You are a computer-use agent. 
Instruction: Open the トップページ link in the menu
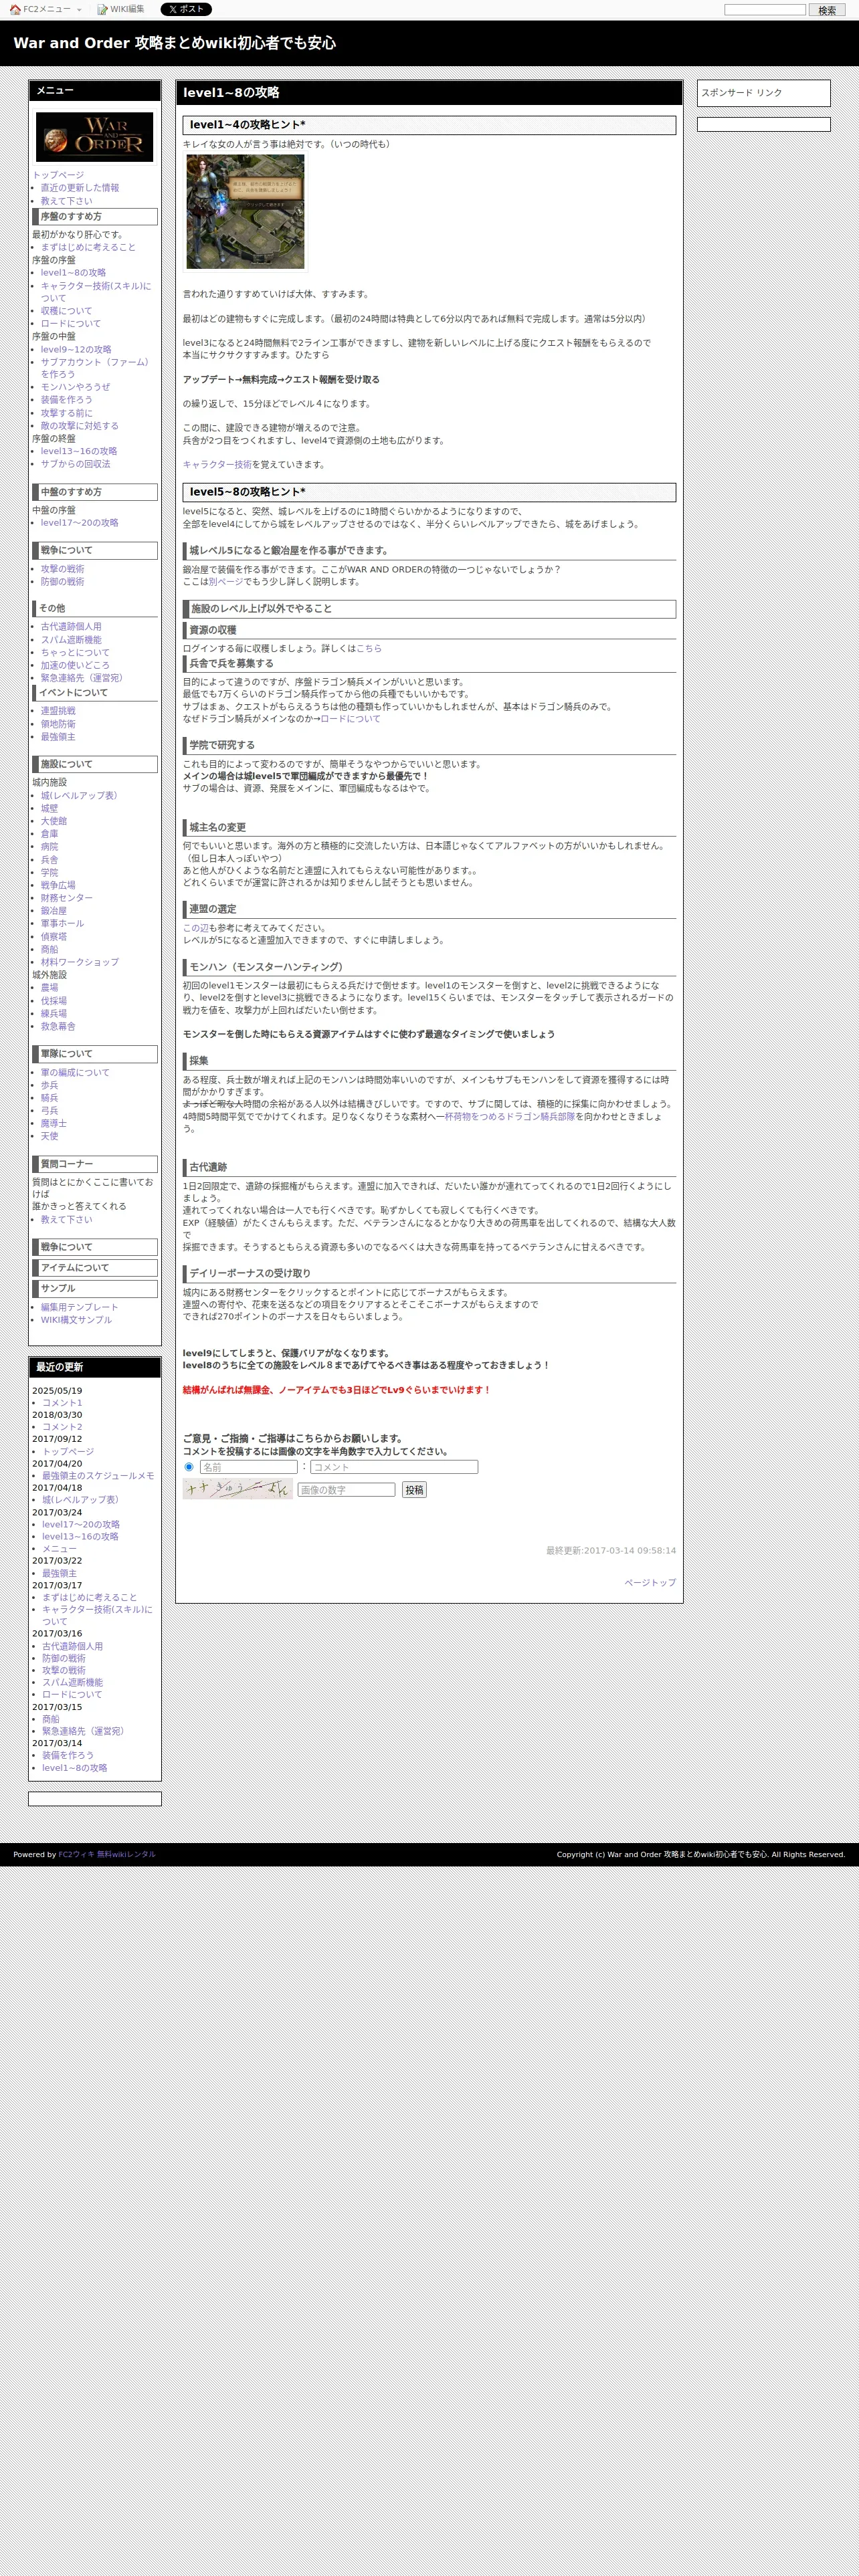coord(58,174)
